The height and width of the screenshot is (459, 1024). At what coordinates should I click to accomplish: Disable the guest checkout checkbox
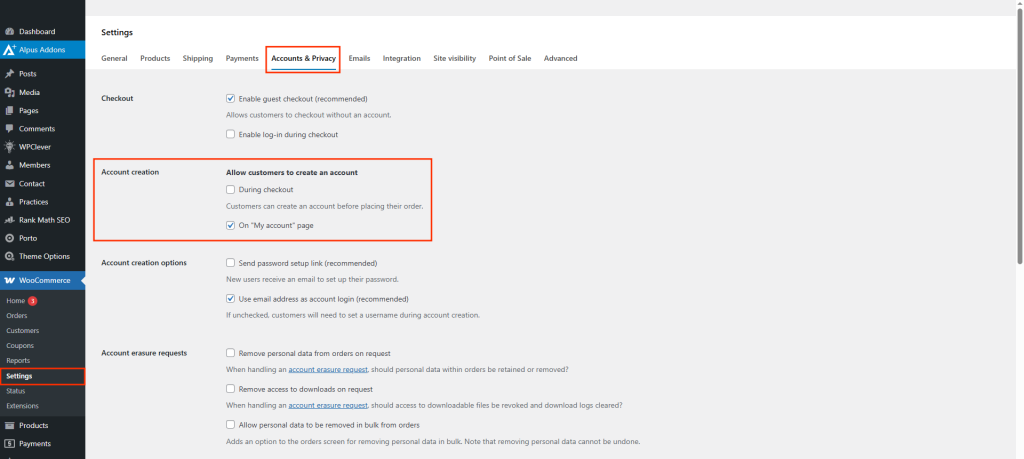coord(231,99)
